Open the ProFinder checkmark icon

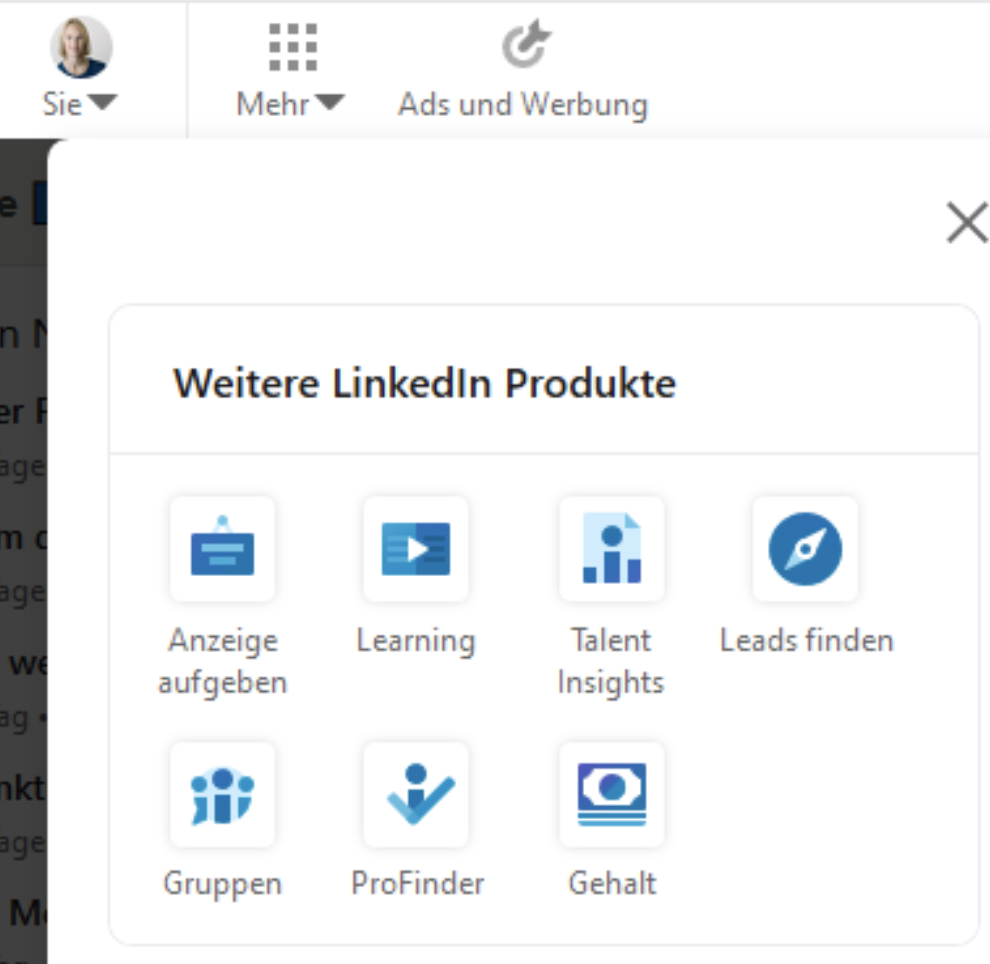click(x=416, y=794)
